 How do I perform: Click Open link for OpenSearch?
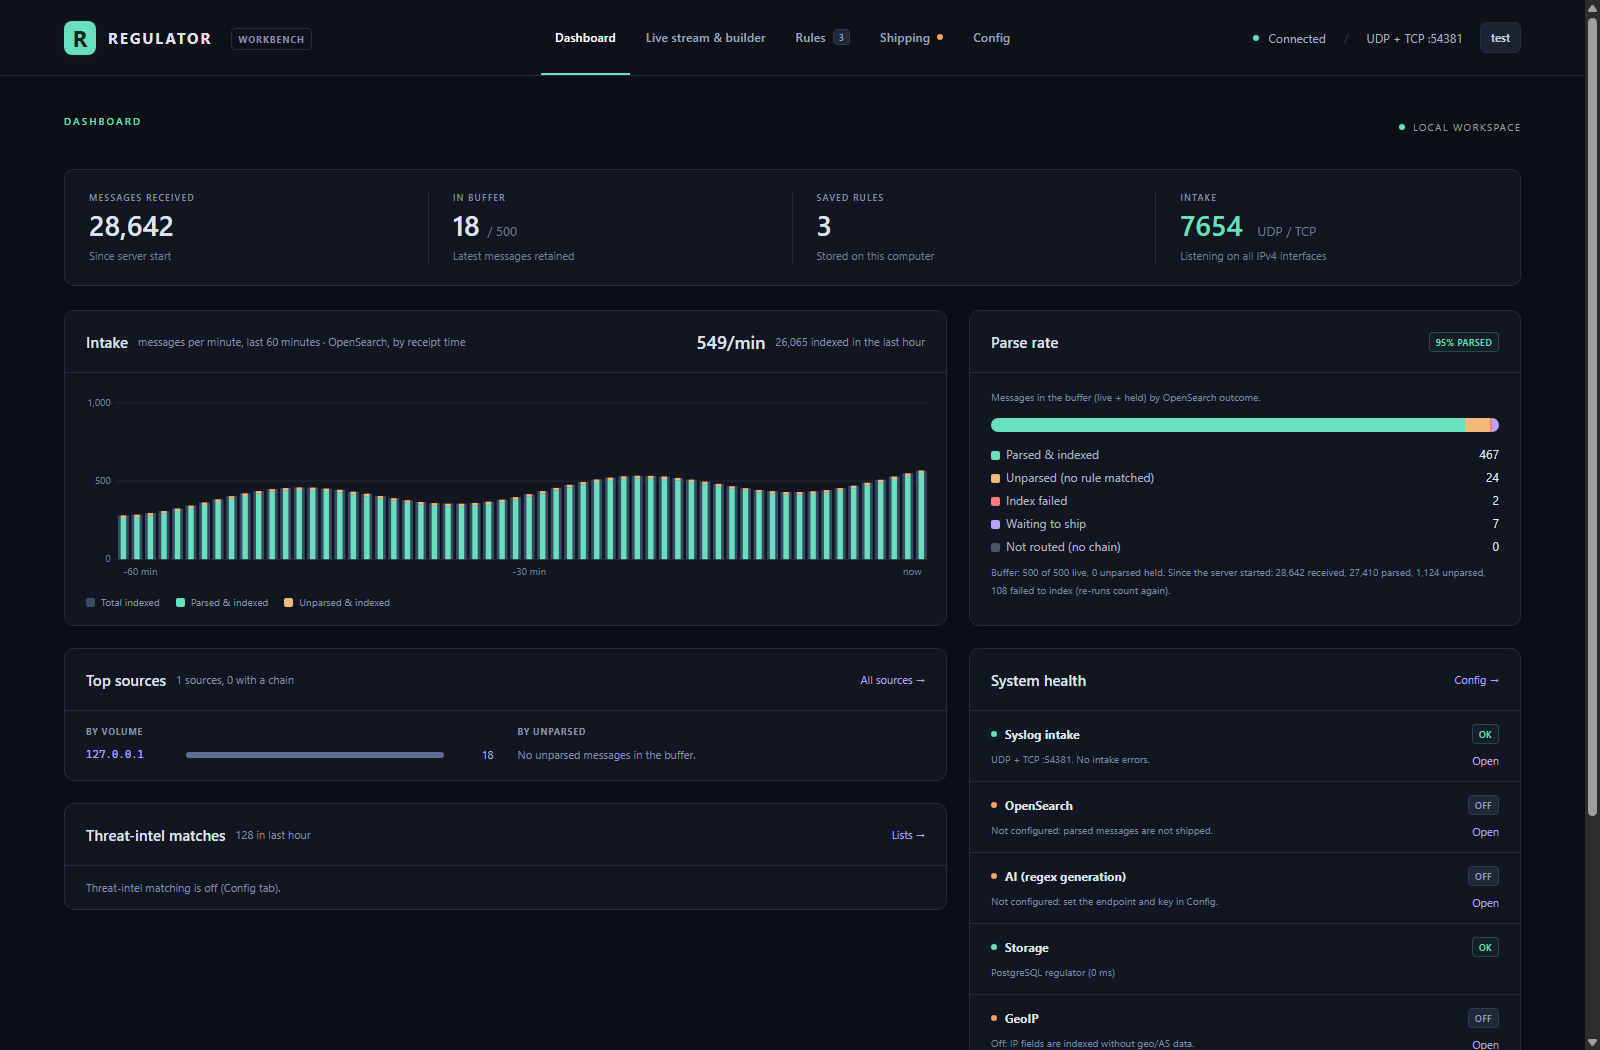[x=1485, y=832]
